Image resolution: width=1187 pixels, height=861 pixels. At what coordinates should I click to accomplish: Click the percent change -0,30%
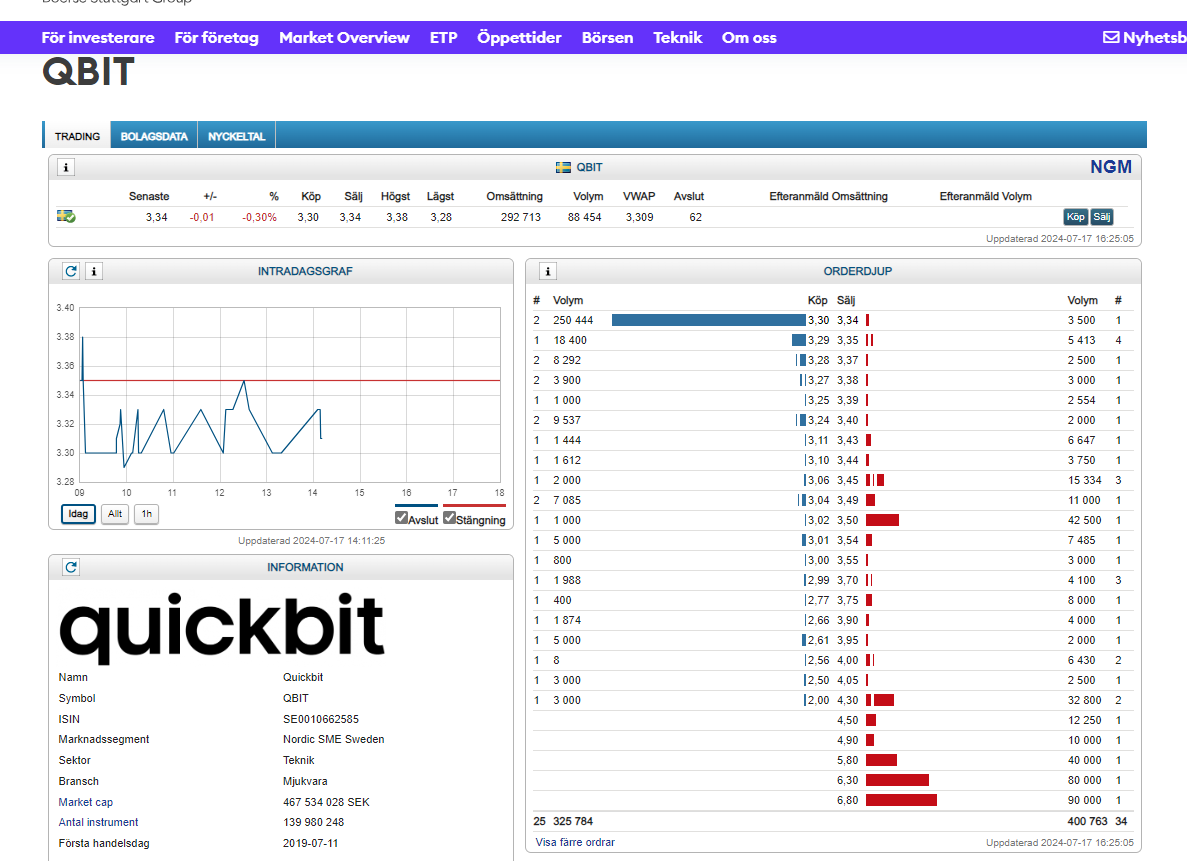pos(260,217)
